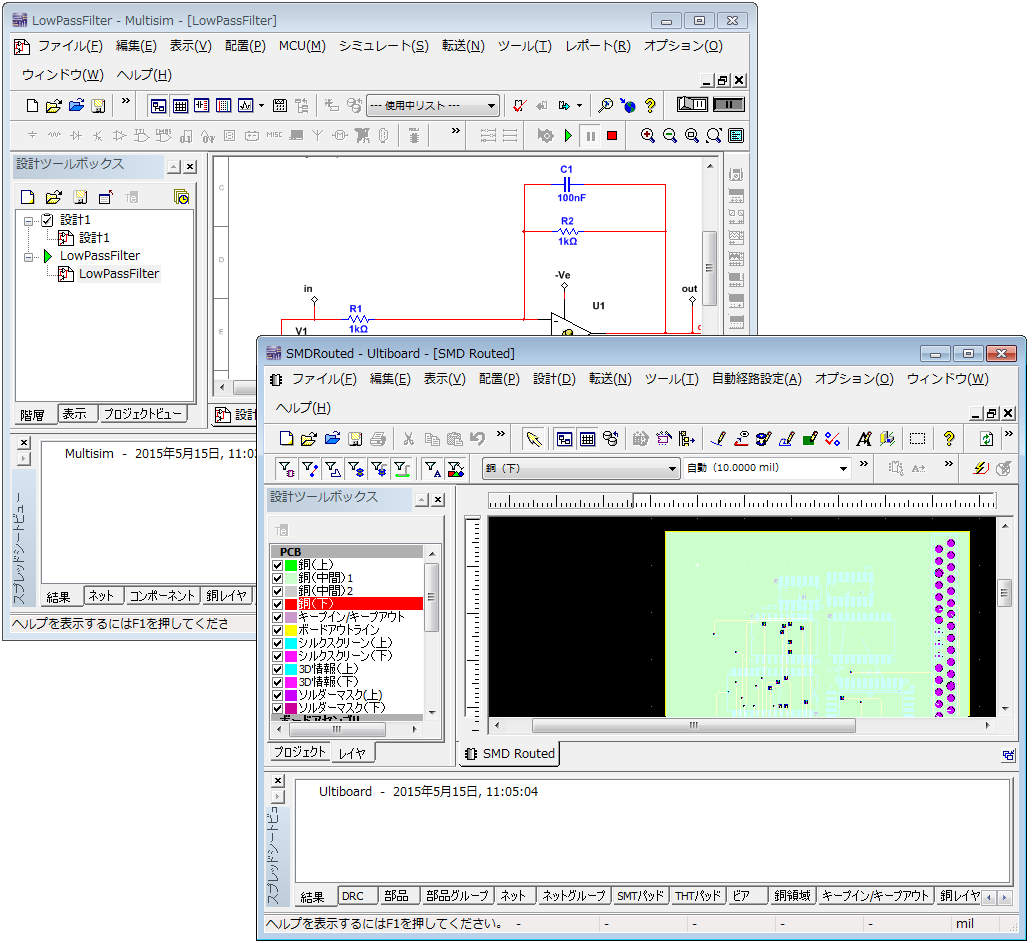This screenshot has width=1035, height=943.
Task: Open 設計(D) menu in Ultiboard
Action: 554,379
